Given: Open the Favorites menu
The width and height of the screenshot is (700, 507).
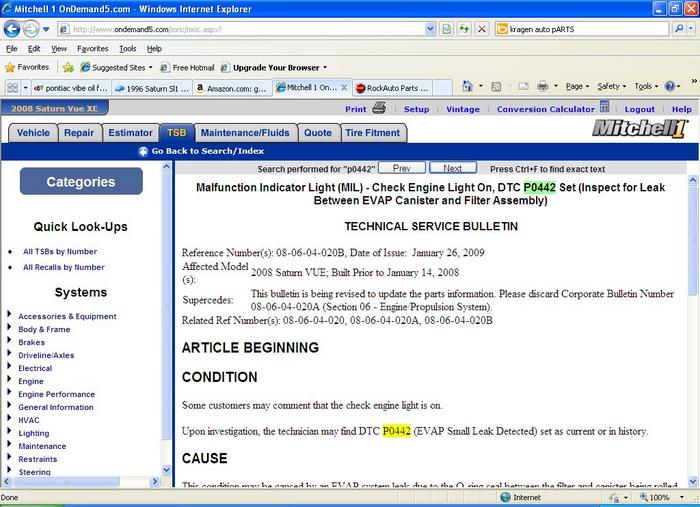Looking at the screenshot, I should pos(92,49).
